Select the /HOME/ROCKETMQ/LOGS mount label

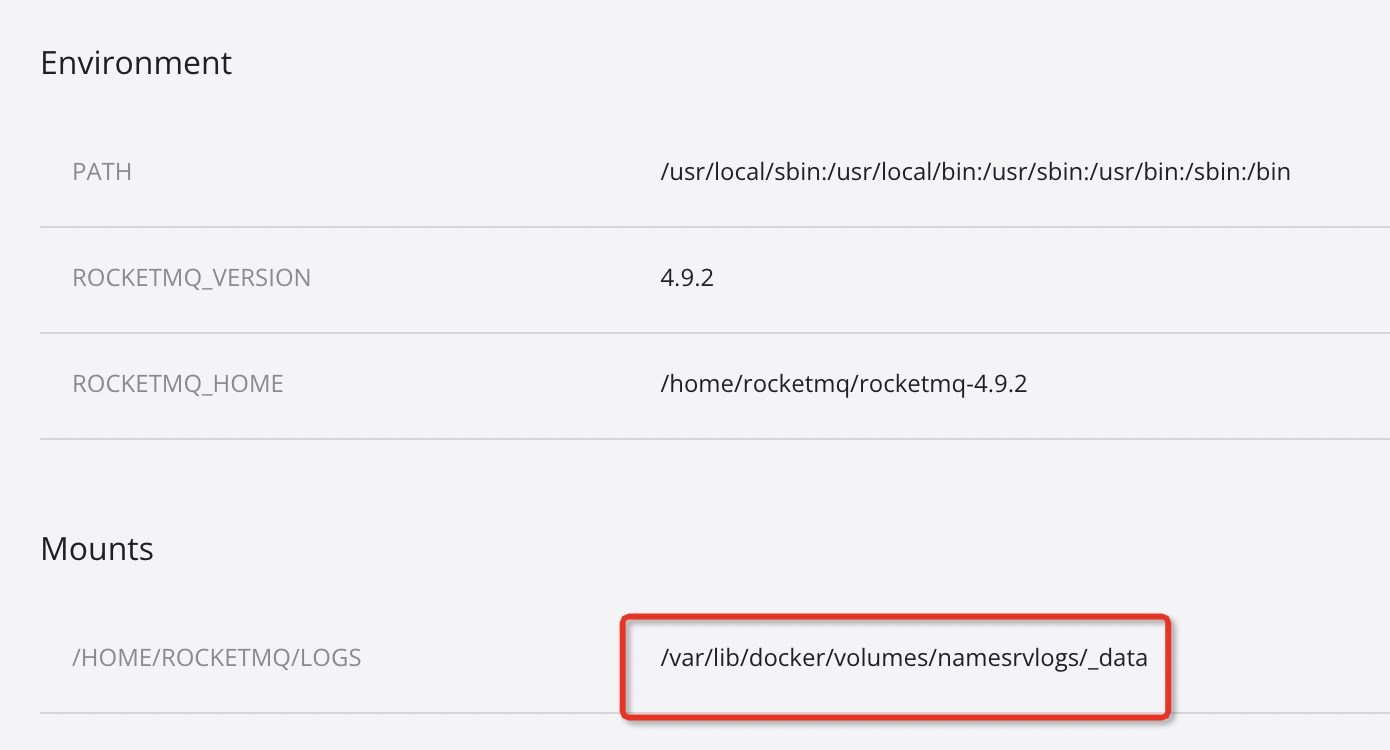pyautogui.click(x=217, y=658)
